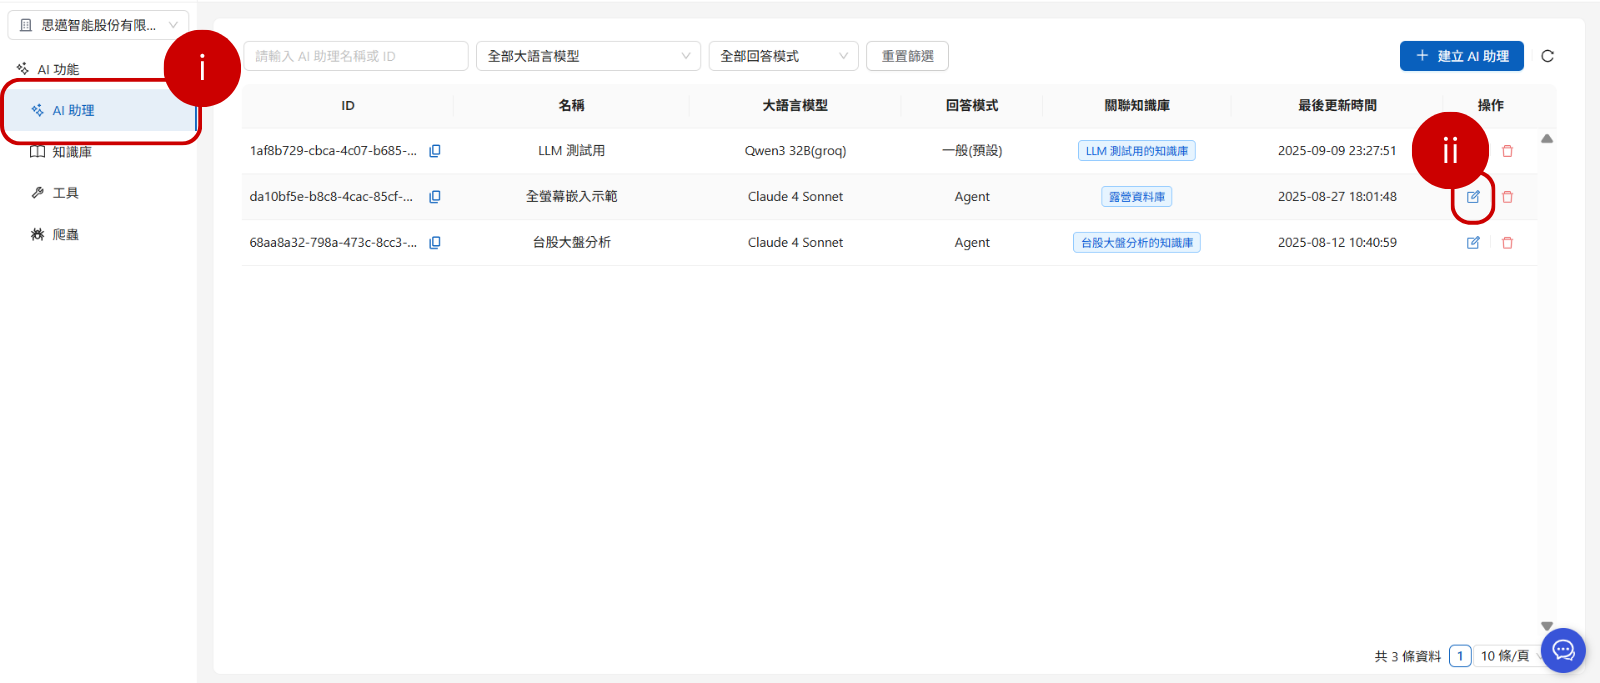Open the 全部大語言模型 filter dropdown
1600x683 pixels.
coord(588,56)
